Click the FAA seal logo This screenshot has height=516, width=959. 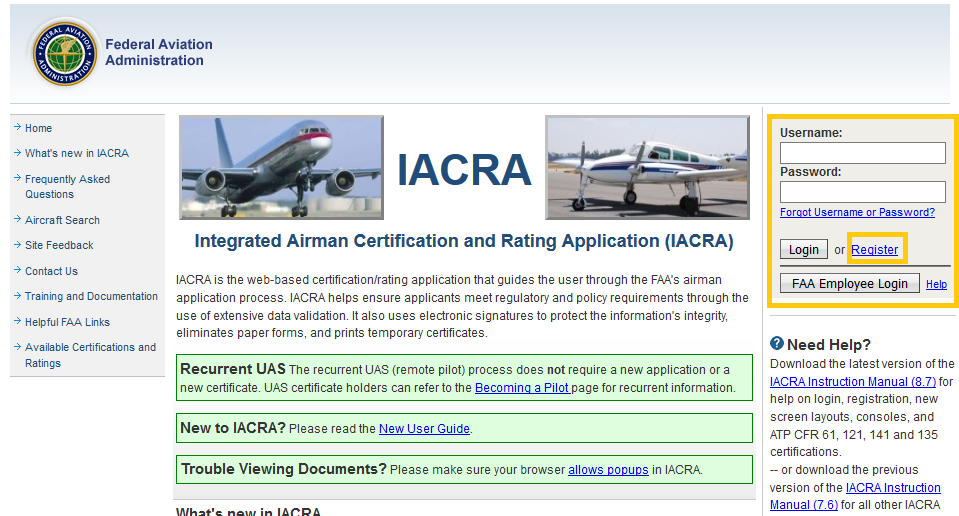pyautogui.click(x=64, y=52)
